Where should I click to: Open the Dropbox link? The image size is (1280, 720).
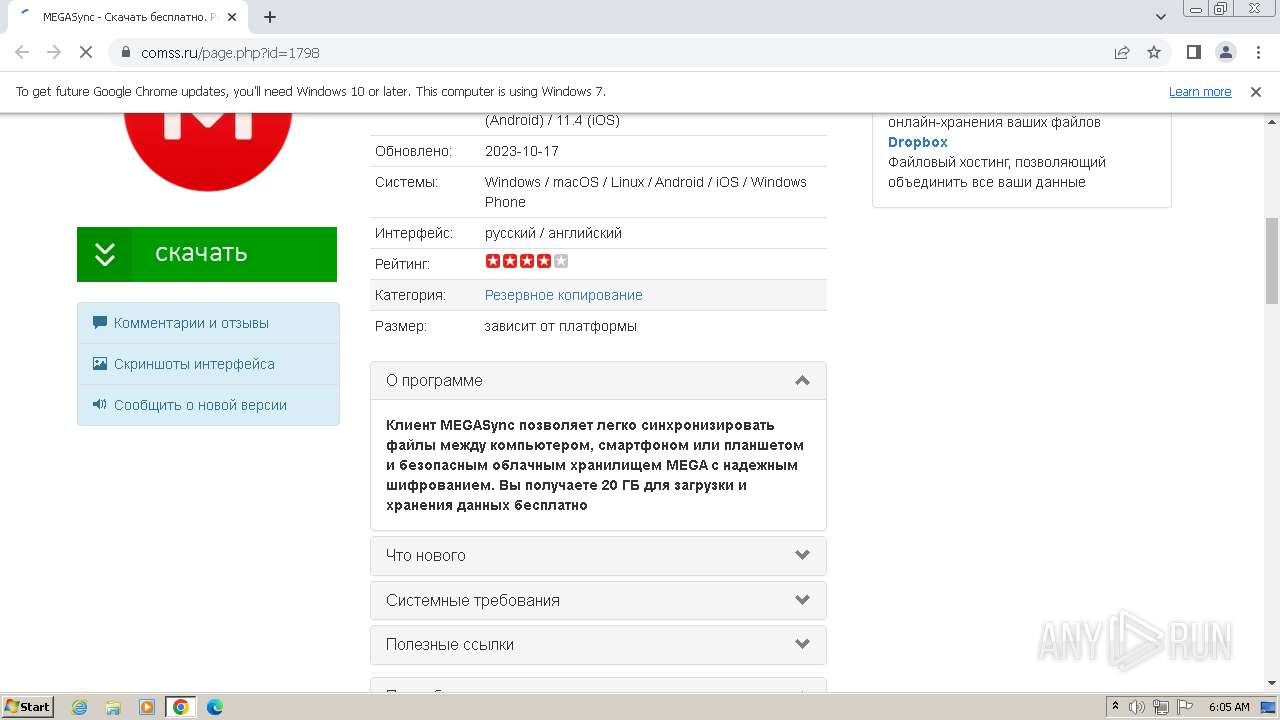[x=918, y=142]
